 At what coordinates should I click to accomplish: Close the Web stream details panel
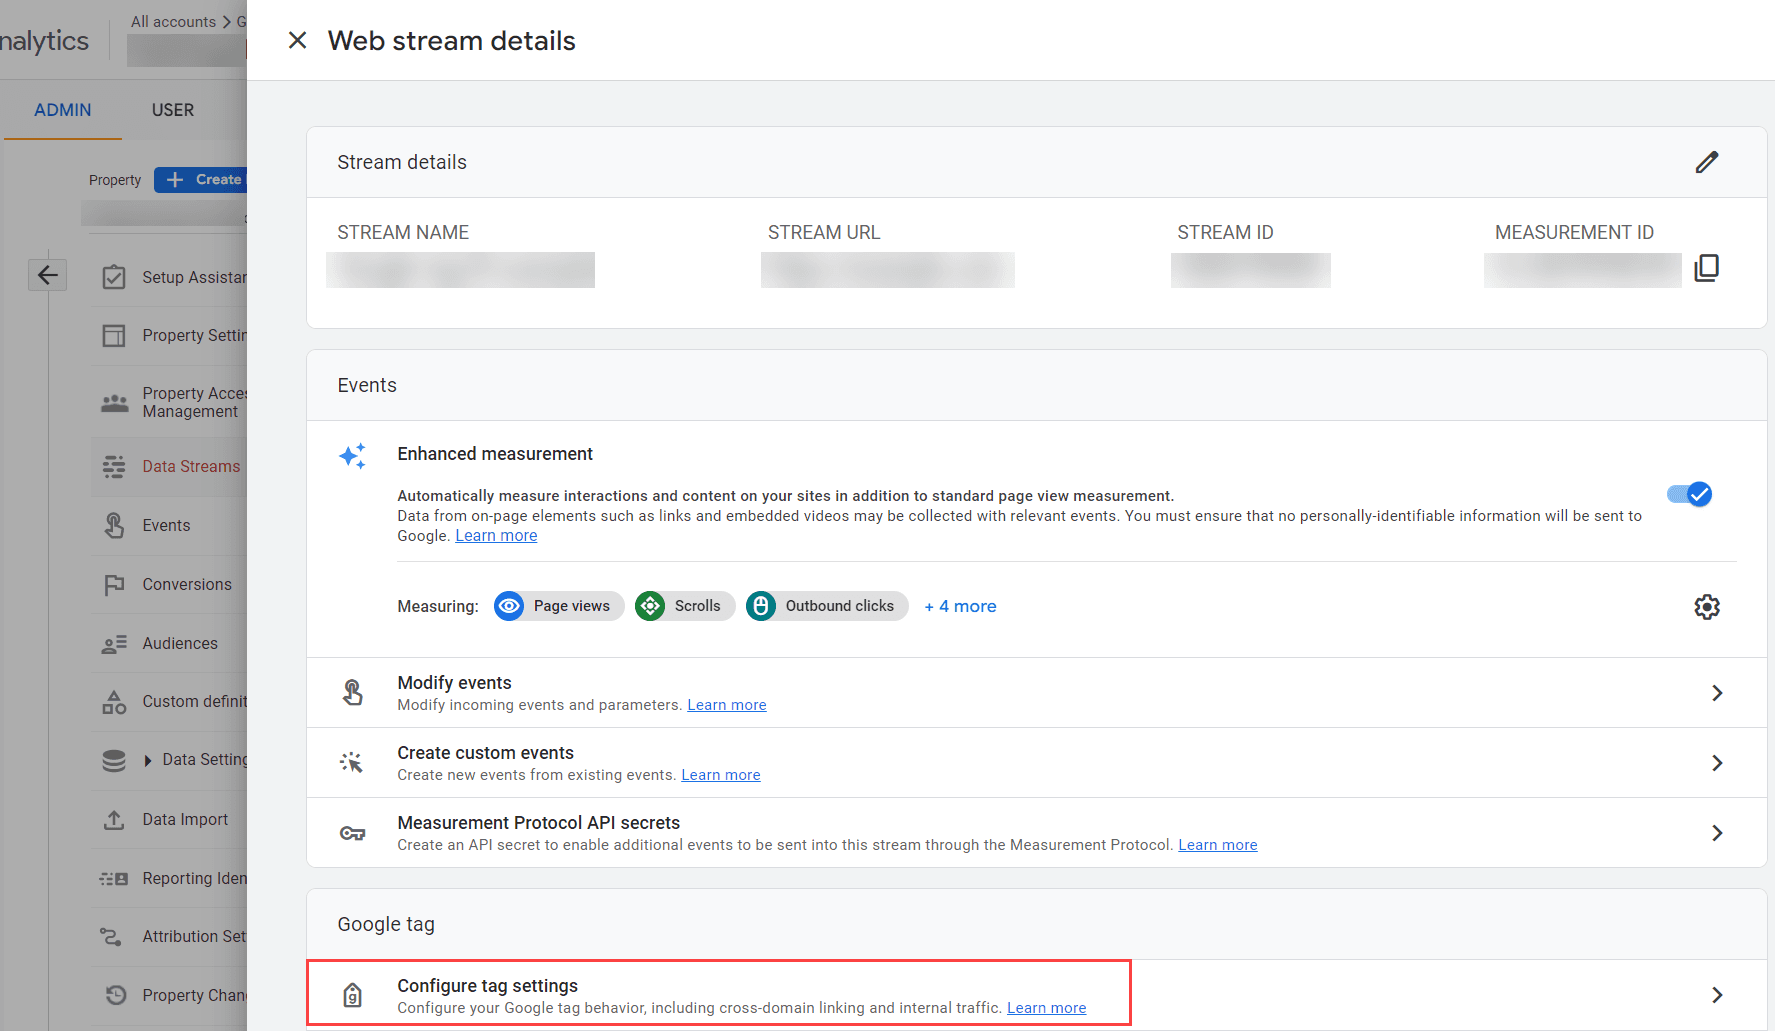click(x=297, y=40)
